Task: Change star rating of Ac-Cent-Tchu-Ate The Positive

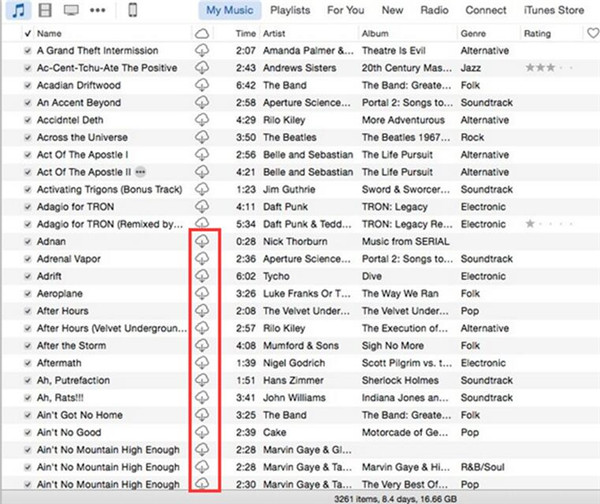Action: click(549, 68)
